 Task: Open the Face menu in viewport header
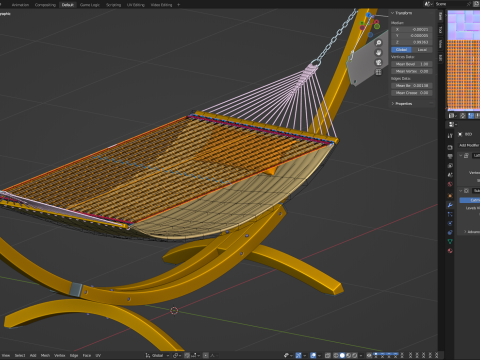coord(87,355)
